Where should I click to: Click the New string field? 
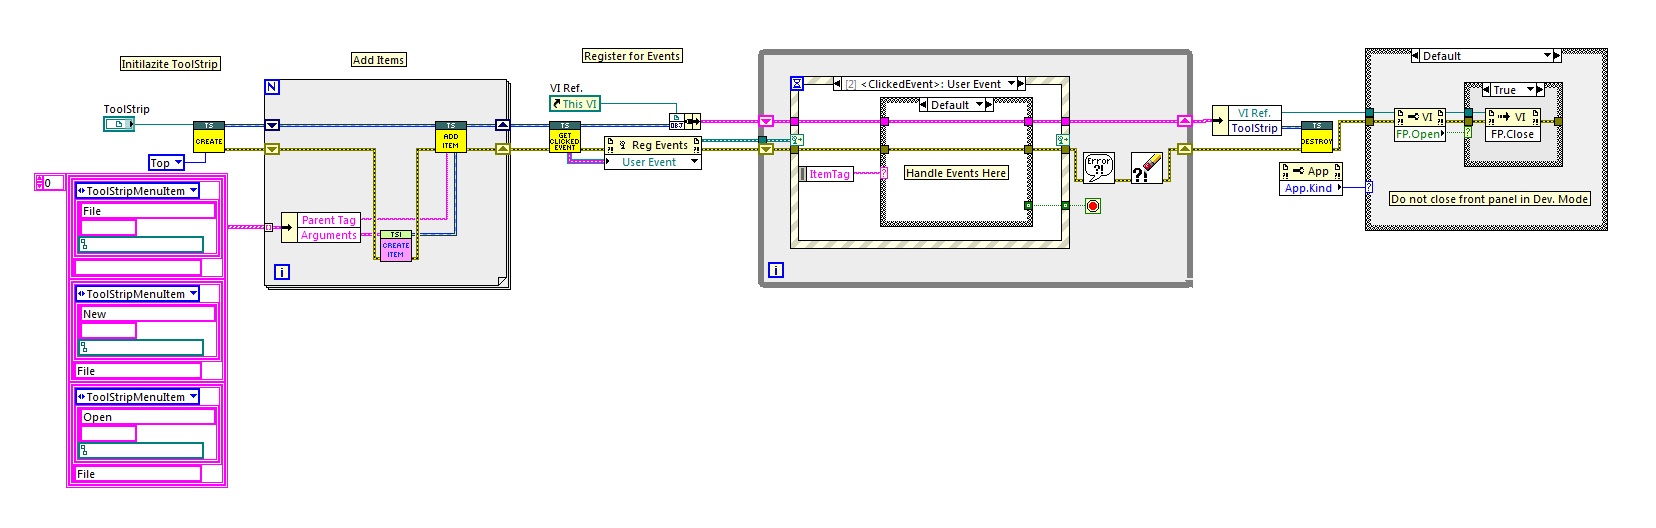coord(148,314)
